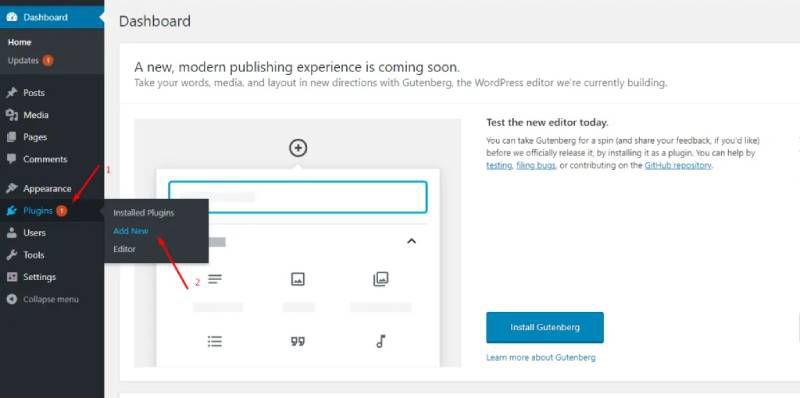This screenshot has width=800, height=398.
Task: Click Collapse menu text
Action: (51, 300)
